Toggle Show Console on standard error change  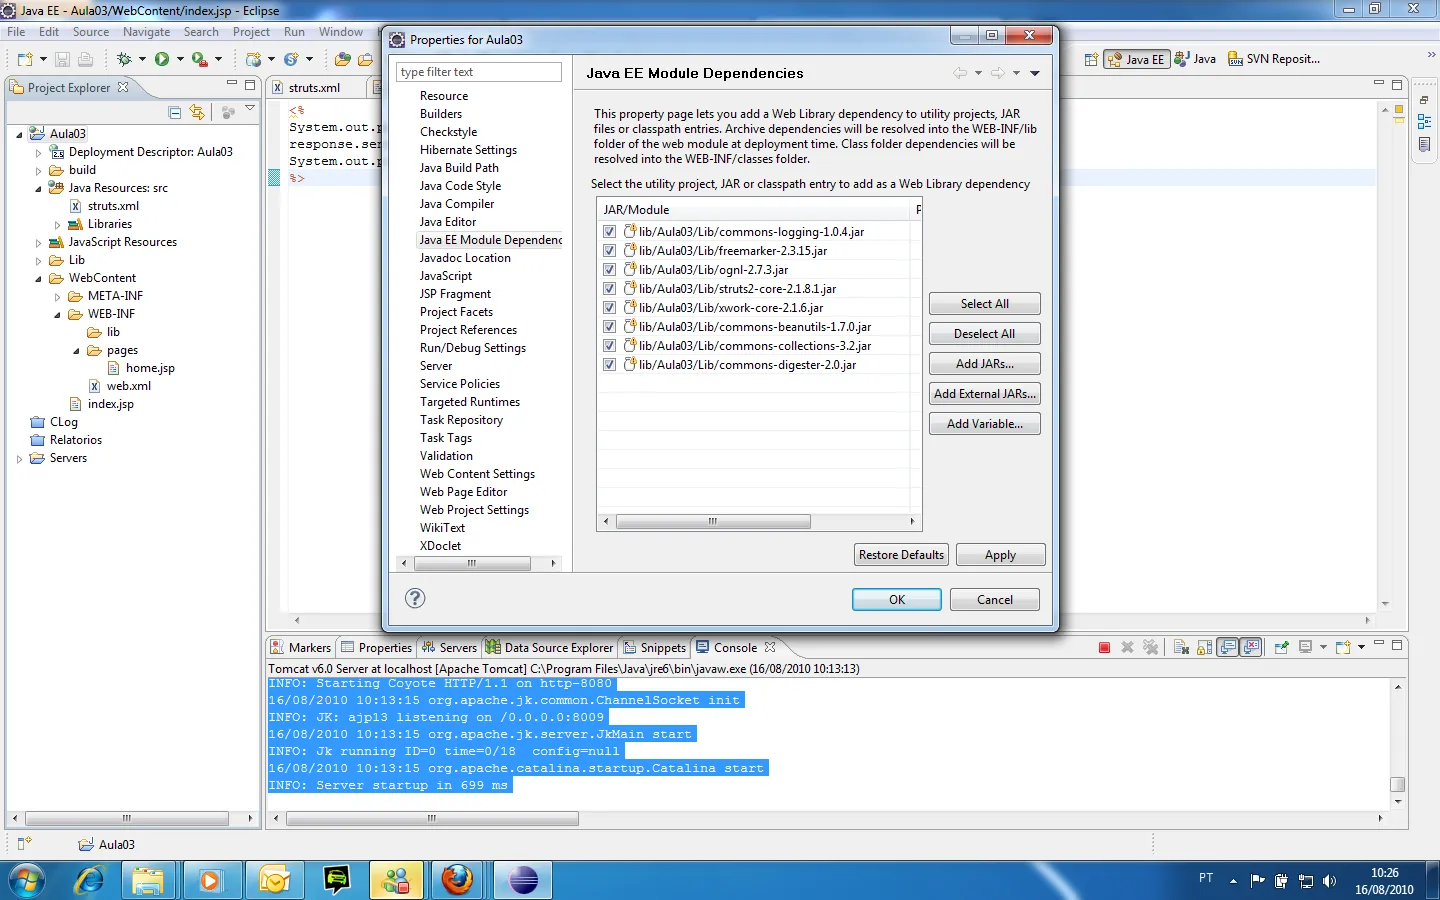[x=1251, y=648]
